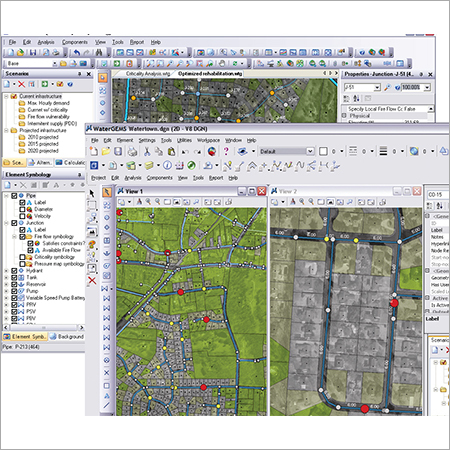This screenshot has height=450, width=450.
Task: Click the Reservoir layout tool in the vertical toolbar
Action: [107, 253]
